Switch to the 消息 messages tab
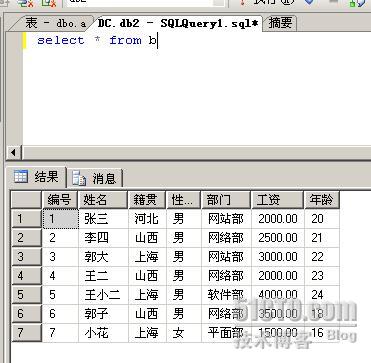Image resolution: width=371 pixels, height=363 pixels. pos(95,178)
